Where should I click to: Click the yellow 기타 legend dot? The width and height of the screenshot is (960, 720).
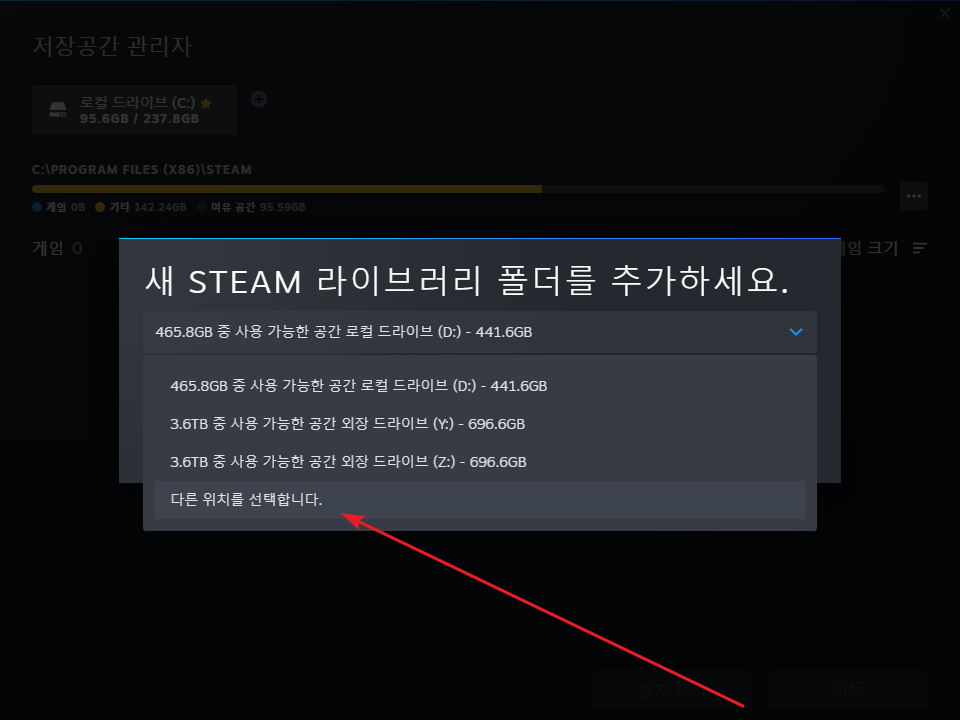100,207
